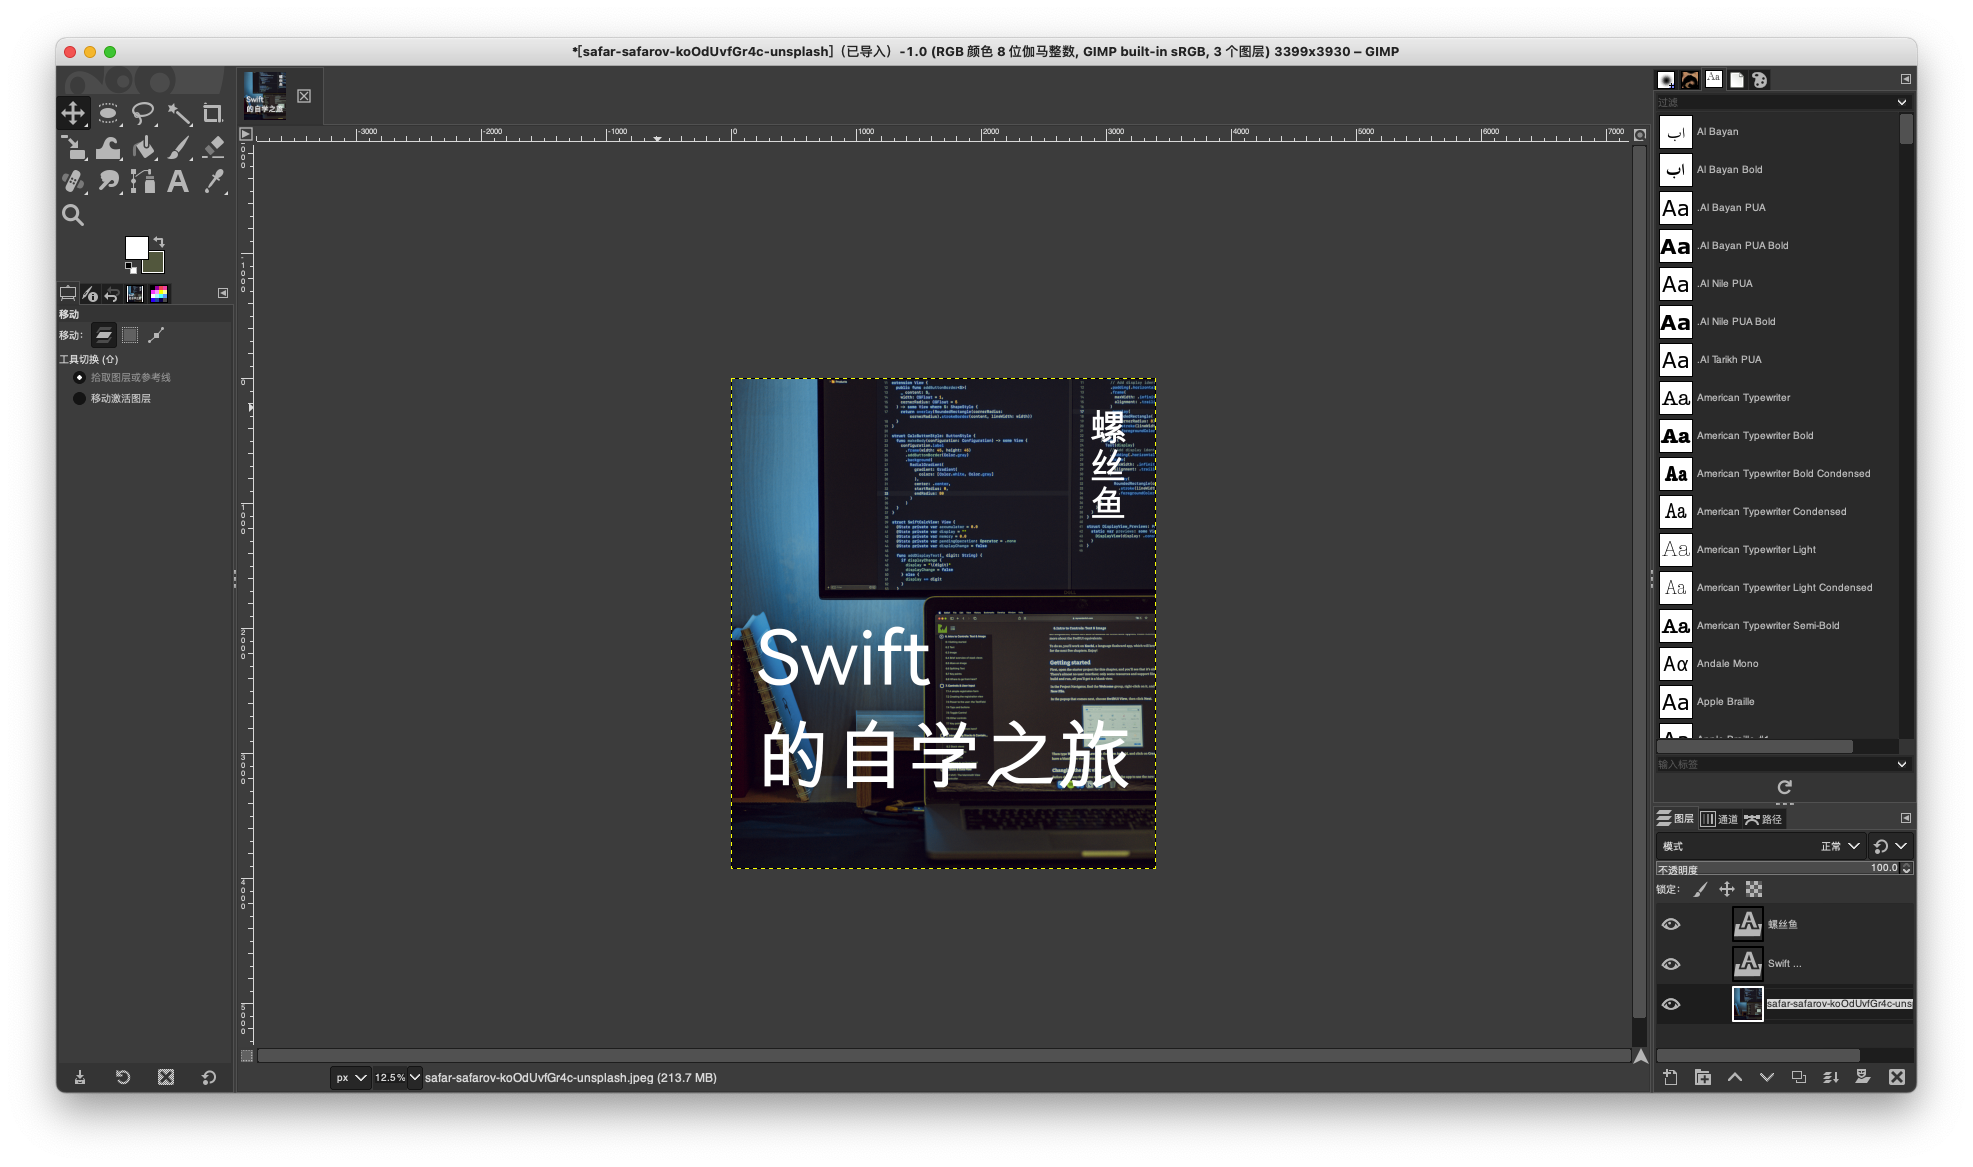
Task: Switch to the 图层 layers tab
Action: [x=1675, y=819]
